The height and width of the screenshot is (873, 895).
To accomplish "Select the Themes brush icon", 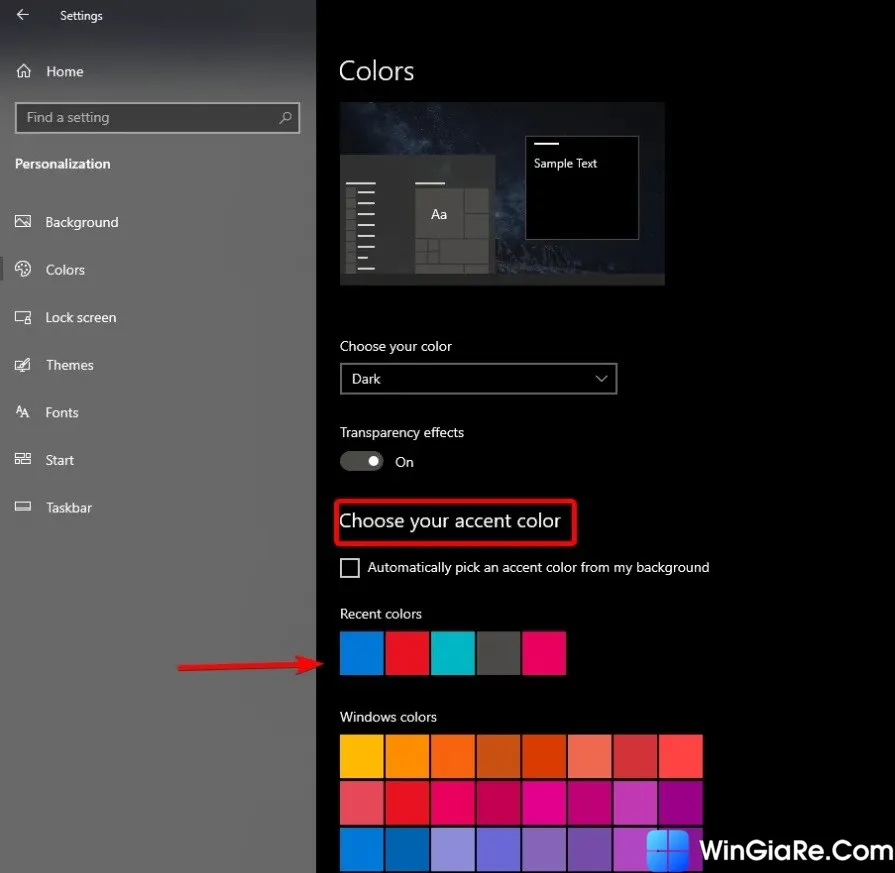I will tap(22, 365).
